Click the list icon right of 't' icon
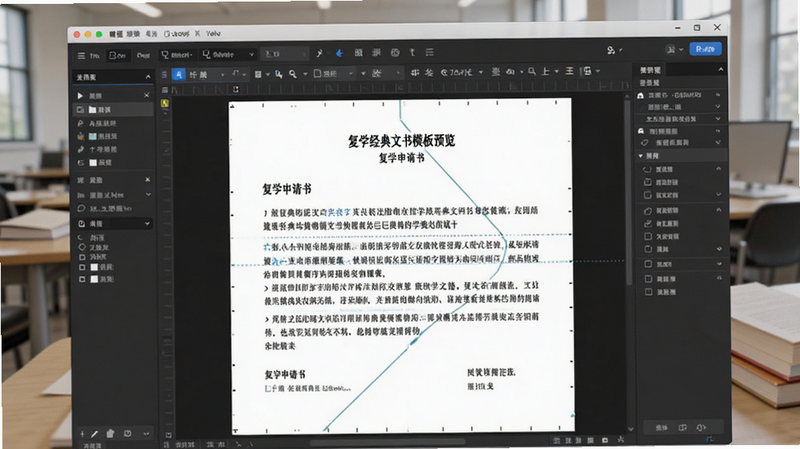 pos(430,53)
